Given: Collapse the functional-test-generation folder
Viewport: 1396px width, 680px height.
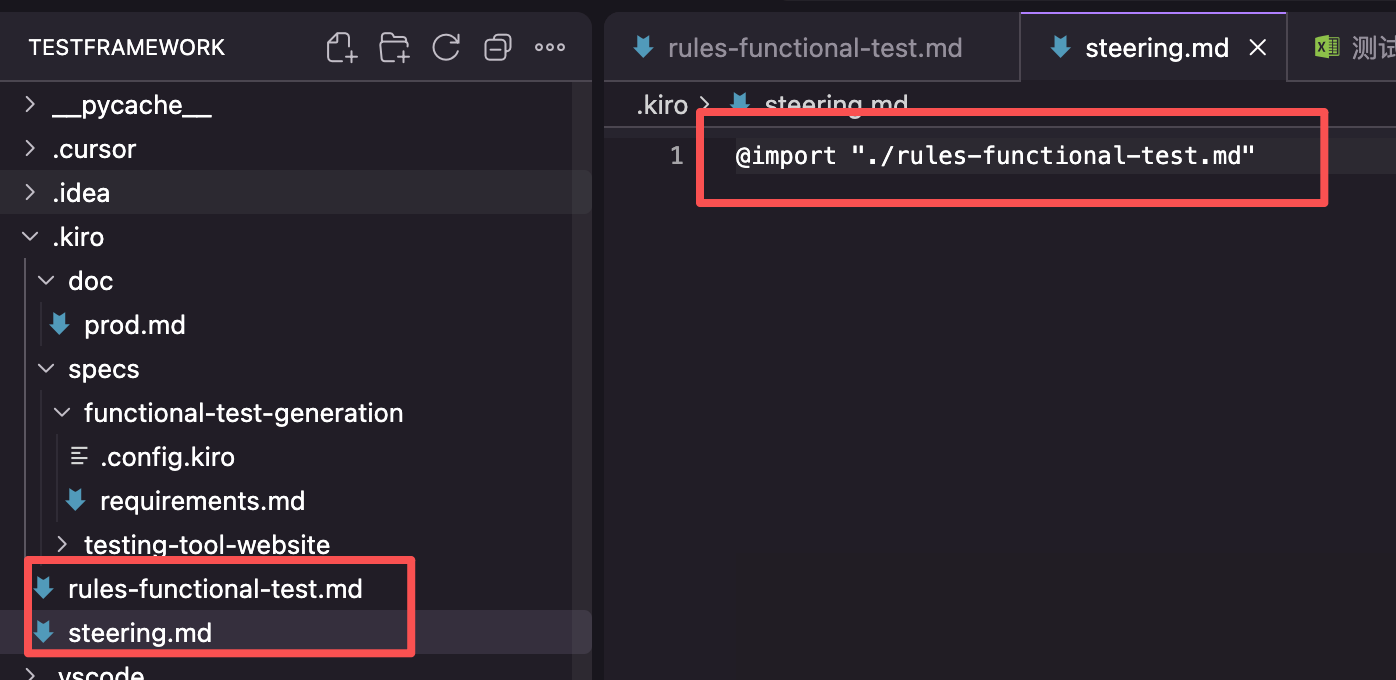Looking at the screenshot, I should click(62, 413).
